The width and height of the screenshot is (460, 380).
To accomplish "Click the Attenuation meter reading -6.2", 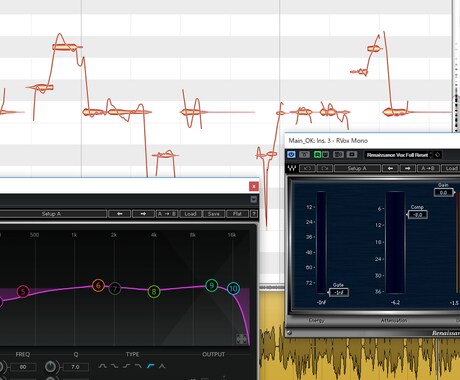I will point(395,303).
